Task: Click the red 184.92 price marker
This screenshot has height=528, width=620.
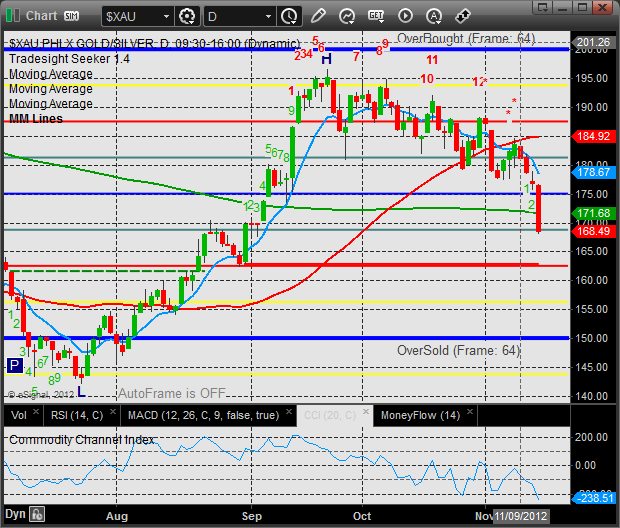Action: click(594, 136)
